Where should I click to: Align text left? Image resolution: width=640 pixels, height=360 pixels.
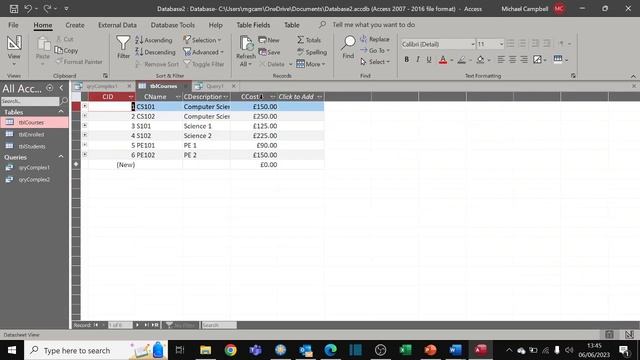click(501, 60)
